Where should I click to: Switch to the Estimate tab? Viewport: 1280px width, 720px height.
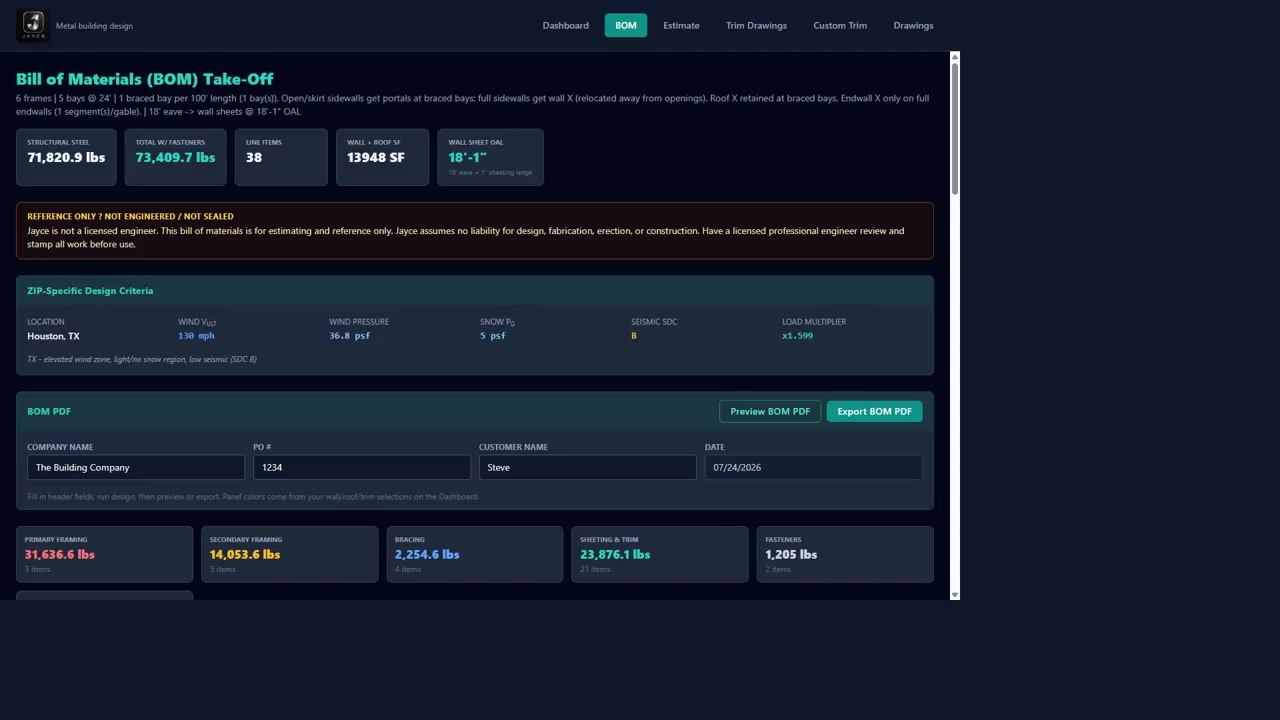pyautogui.click(x=681, y=25)
